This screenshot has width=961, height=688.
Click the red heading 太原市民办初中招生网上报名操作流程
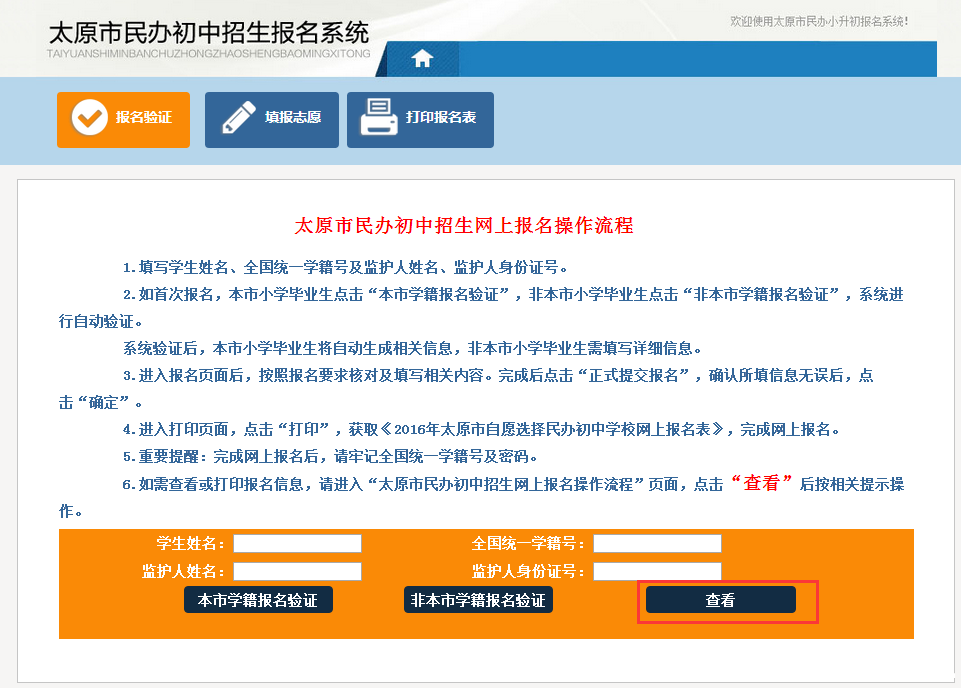(464, 225)
